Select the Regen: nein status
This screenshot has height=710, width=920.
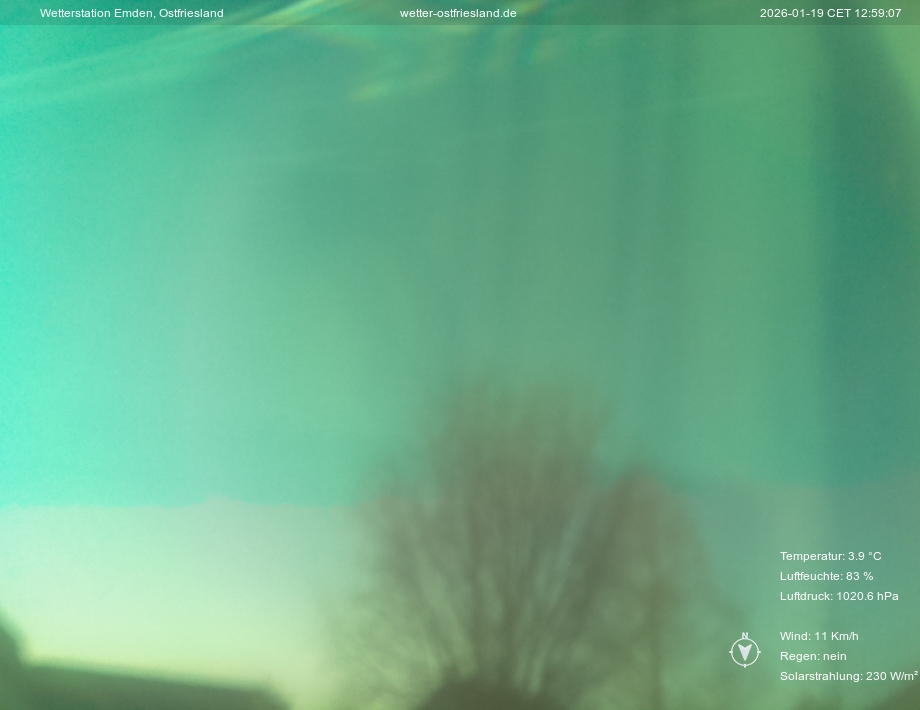[x=813, y=656]
